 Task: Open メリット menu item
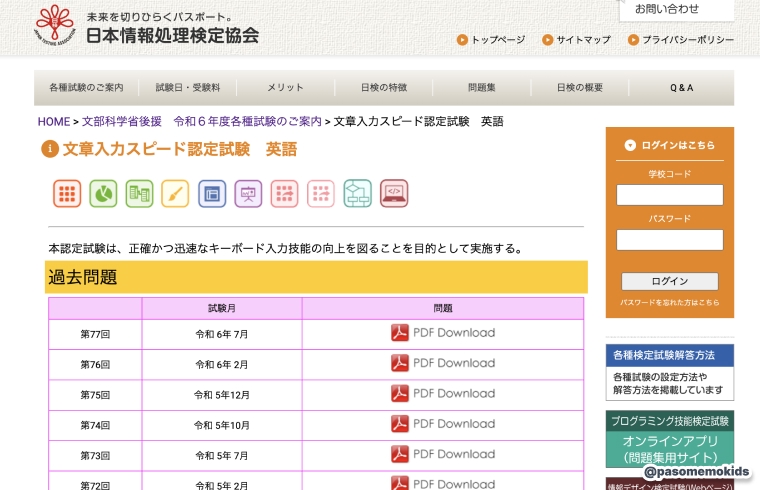point(285,88)
